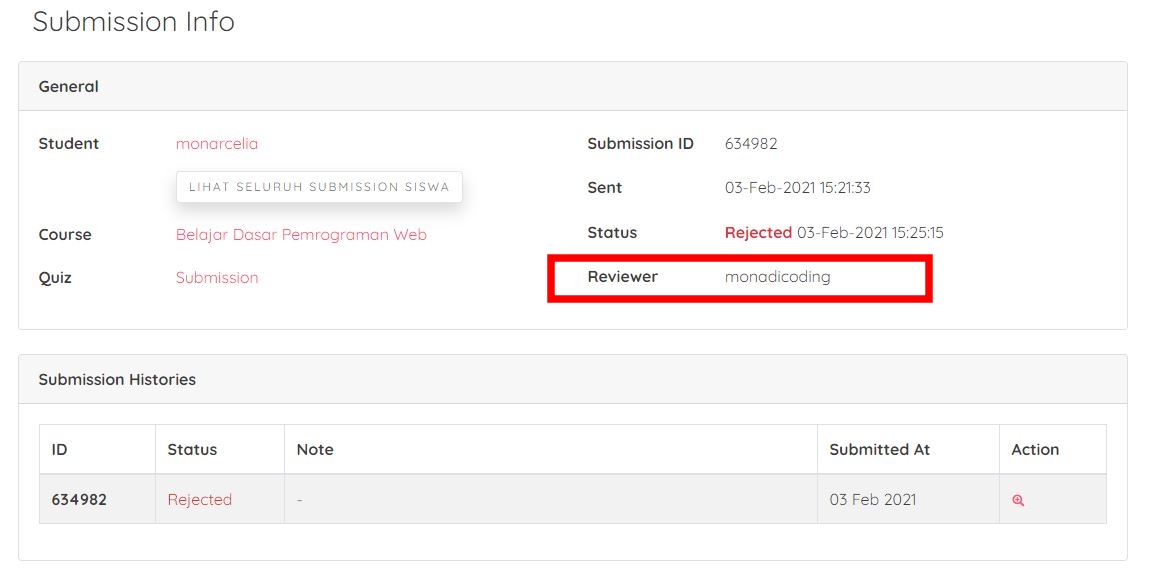Select the General section header

68,86
